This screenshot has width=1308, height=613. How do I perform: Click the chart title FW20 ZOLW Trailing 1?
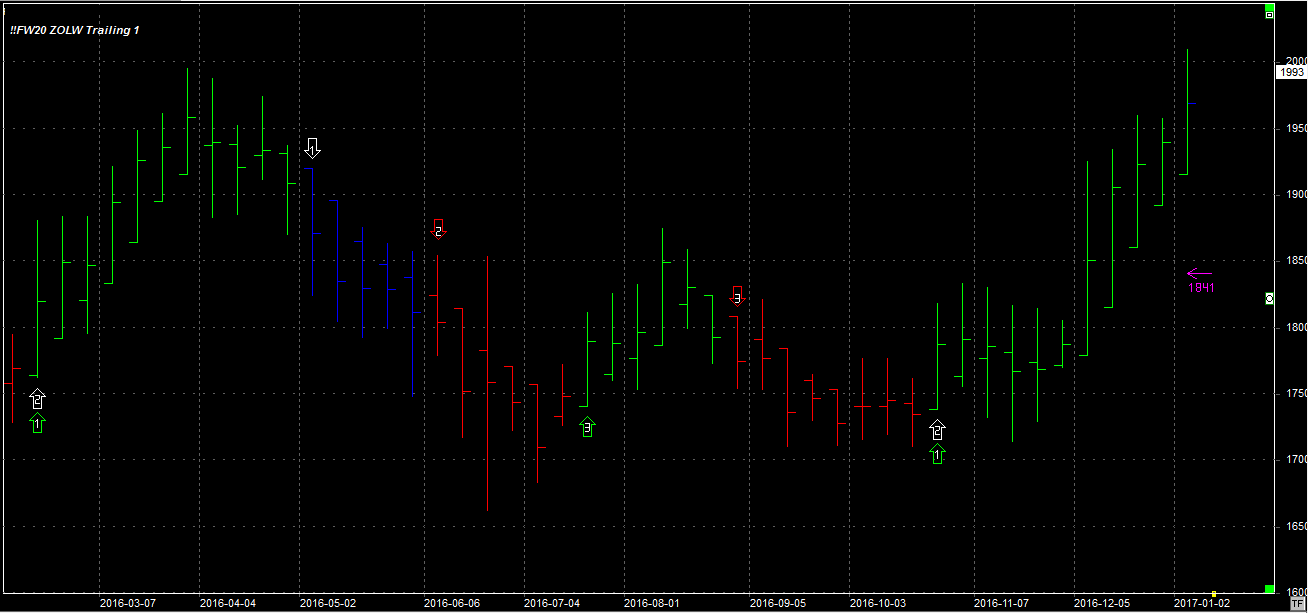(75, 30)
